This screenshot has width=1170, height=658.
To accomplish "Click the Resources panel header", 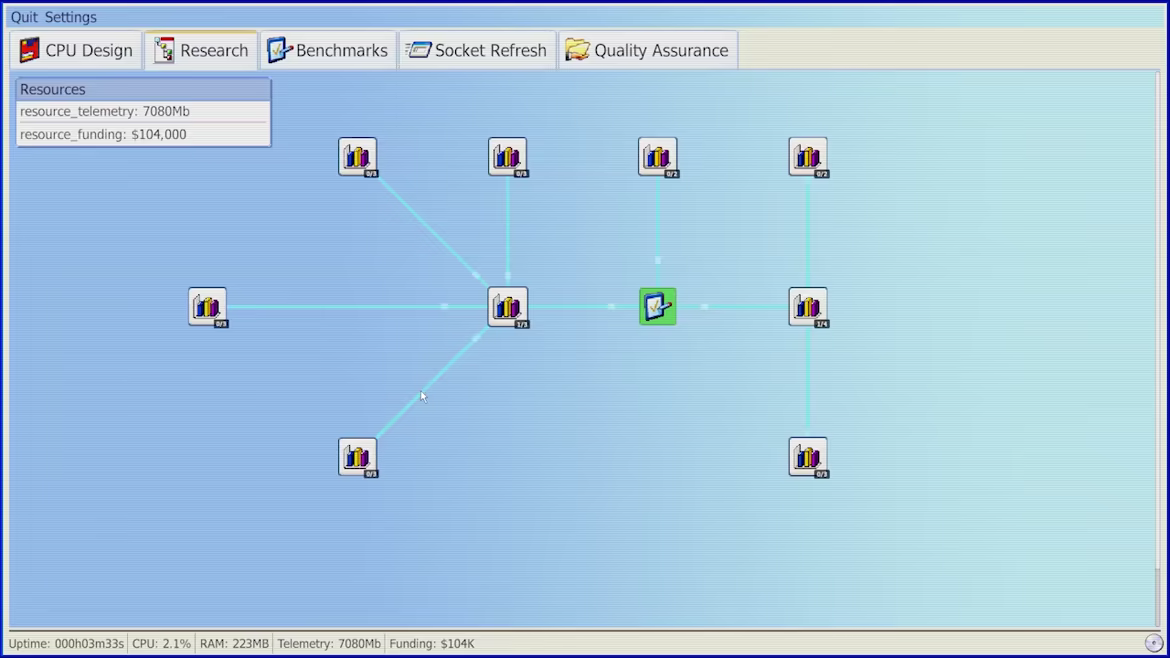I will point(143,90).
